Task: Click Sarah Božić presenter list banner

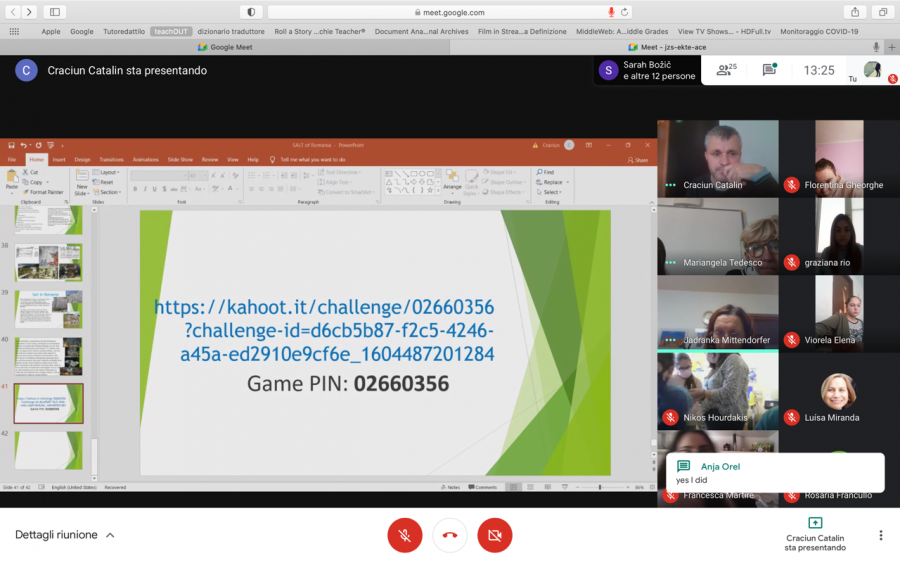Action: (646, 70)
